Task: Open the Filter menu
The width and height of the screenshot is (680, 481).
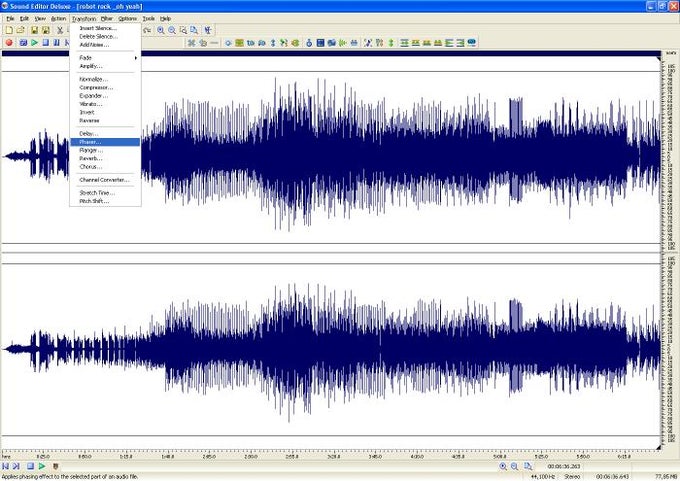Action: (x=107, y=19)
